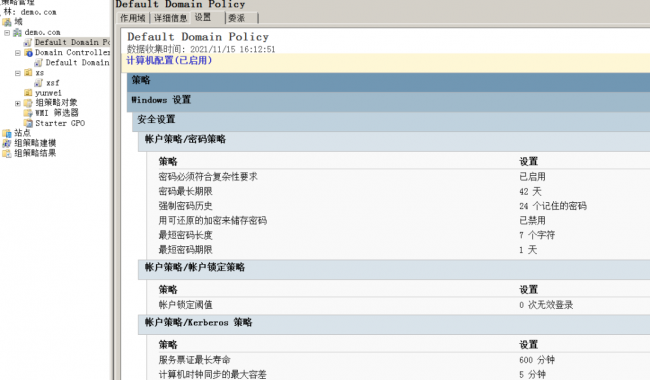650x380 pixels.
Task: Click the 域 (Domains) folder icon
Action: [x=7, y=22]
